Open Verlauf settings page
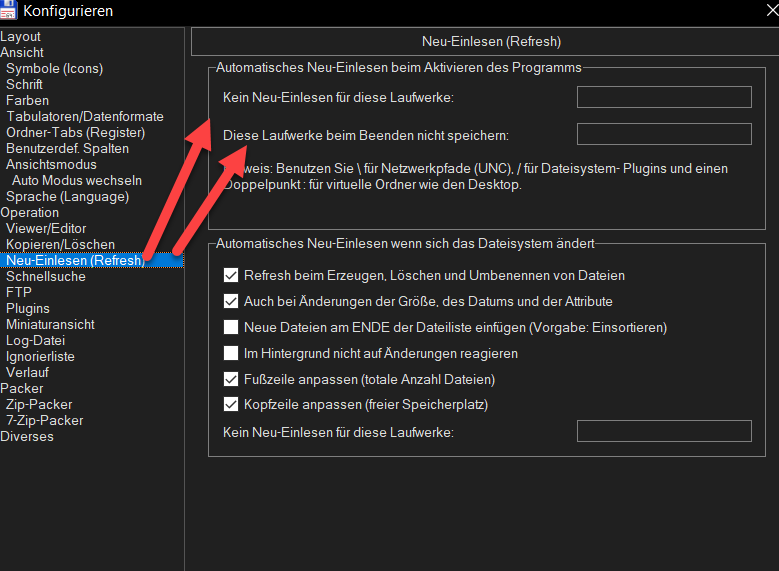Viewport: 779px width, 571px height. pyautogui.click(x=27, y=372)
